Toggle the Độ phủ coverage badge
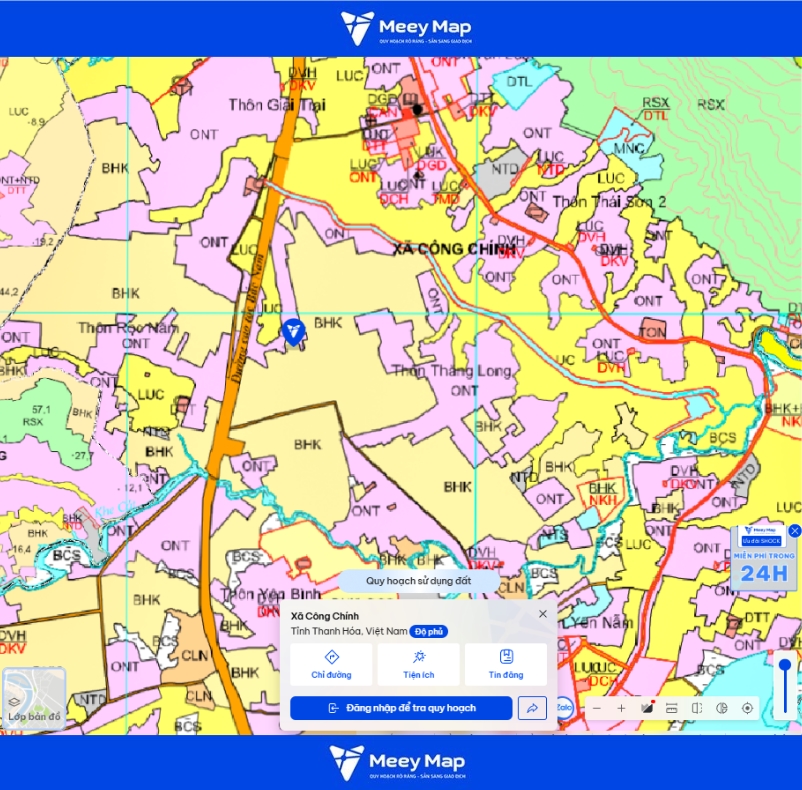Viewport: 802px width, 790px height. 429,631
